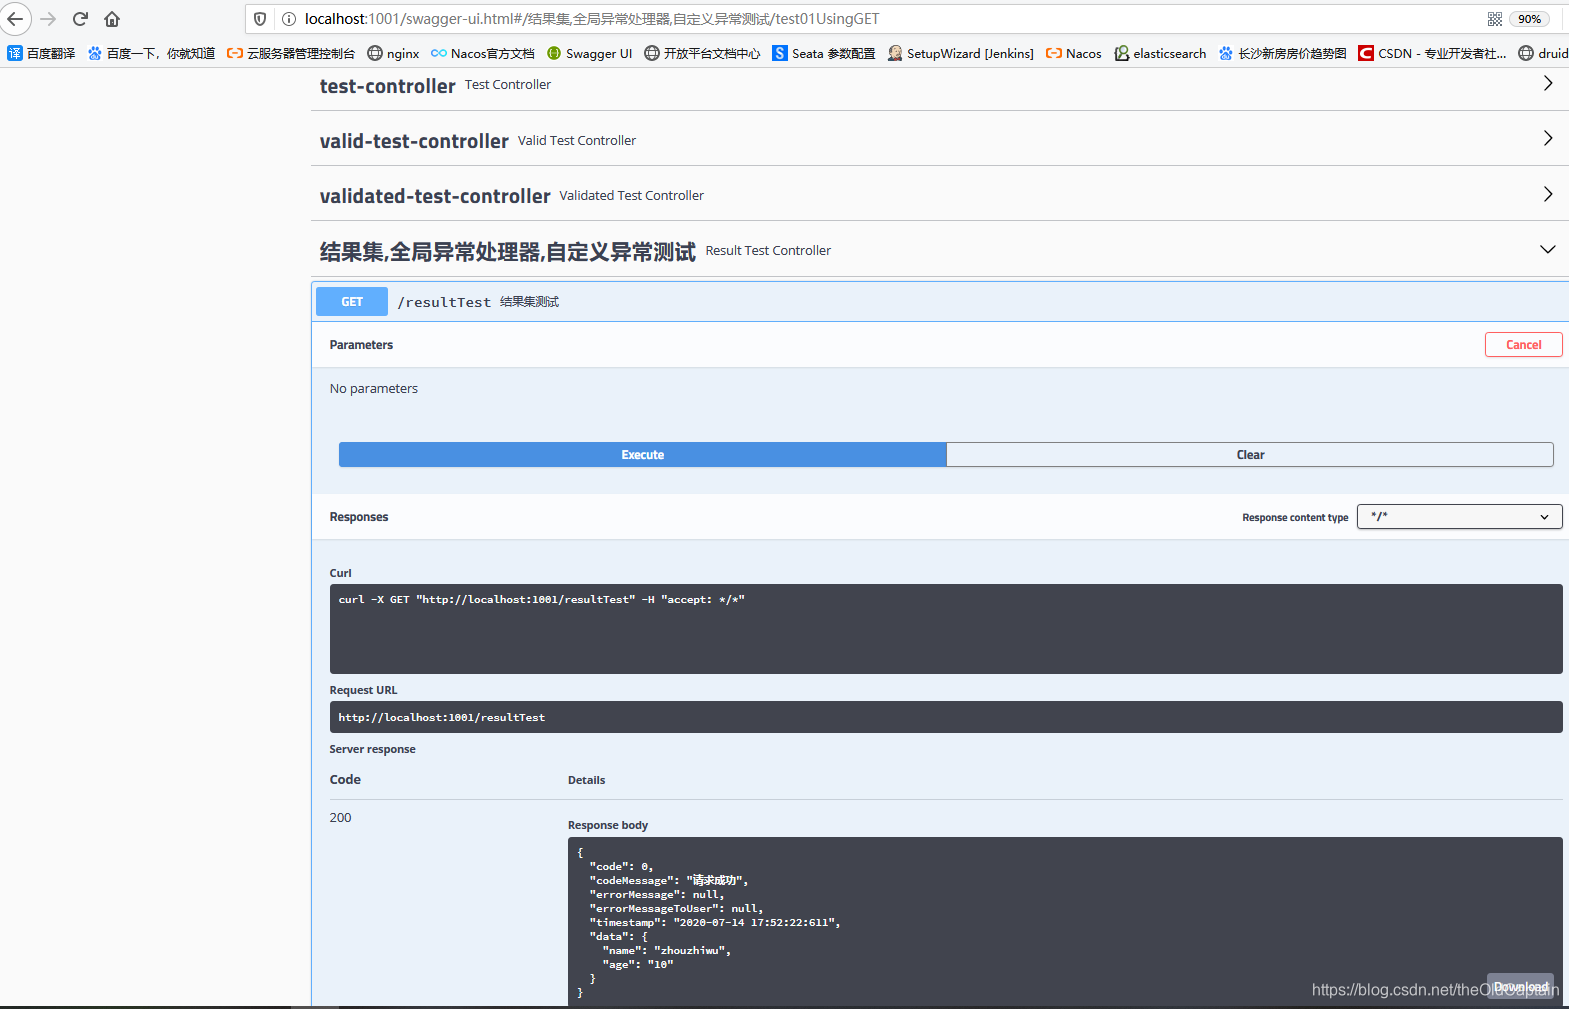Click the shield tracking protection icon
This screenshot has width=1569, height=1009.
(x=260, y=19)
